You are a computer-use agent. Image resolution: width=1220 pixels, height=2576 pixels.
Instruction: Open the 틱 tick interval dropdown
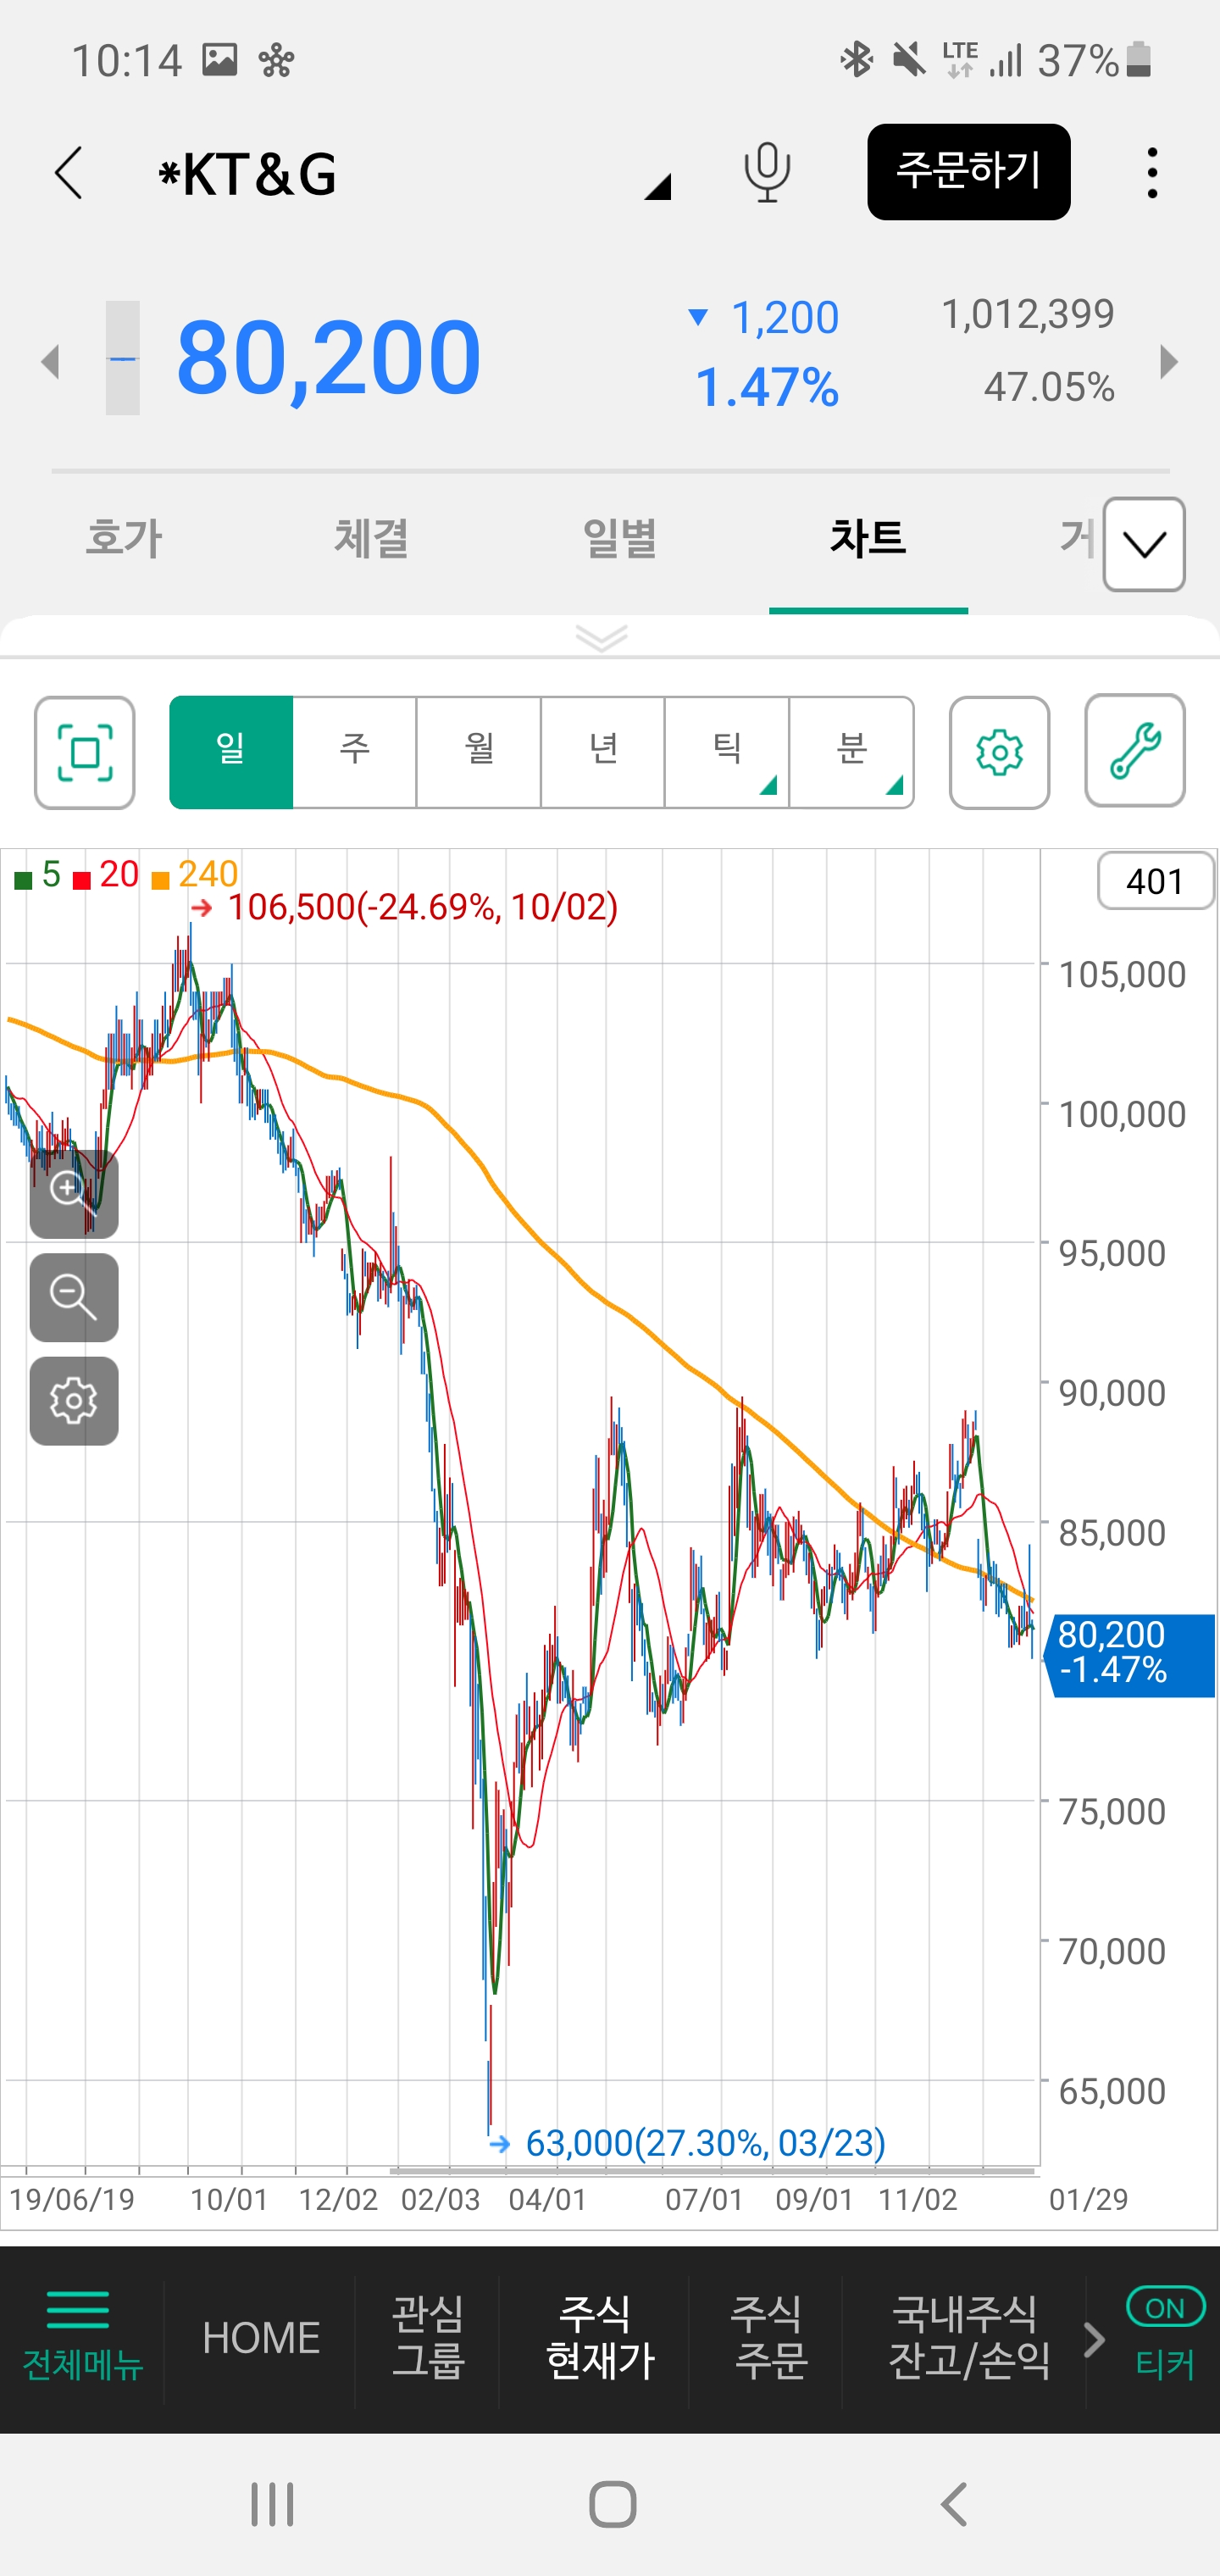(727, 752)
